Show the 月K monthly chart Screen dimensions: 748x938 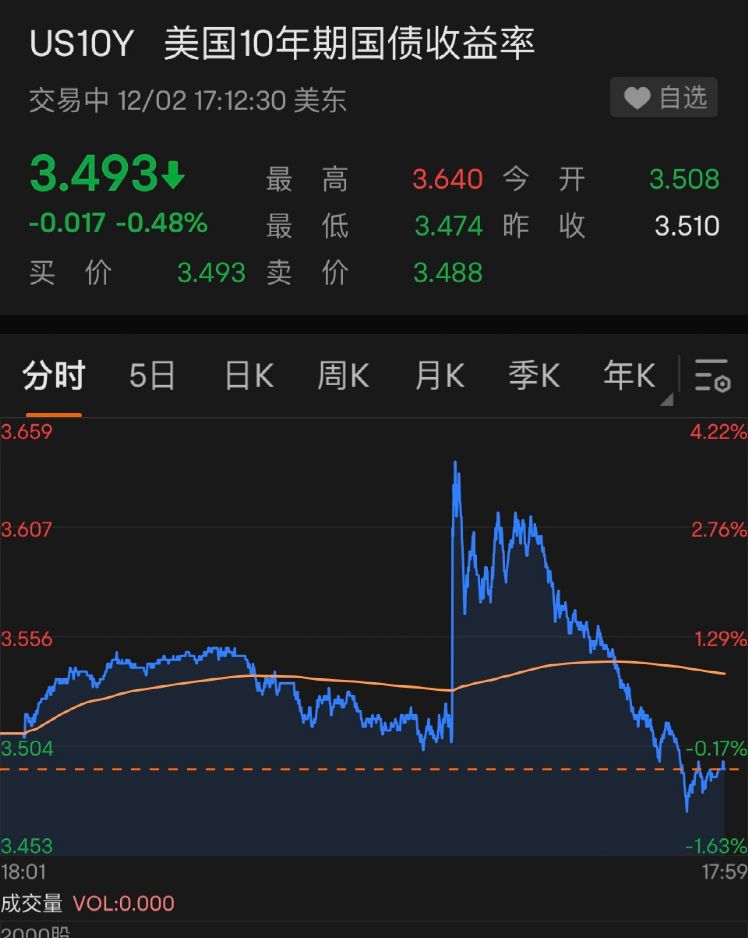[439, 376]
